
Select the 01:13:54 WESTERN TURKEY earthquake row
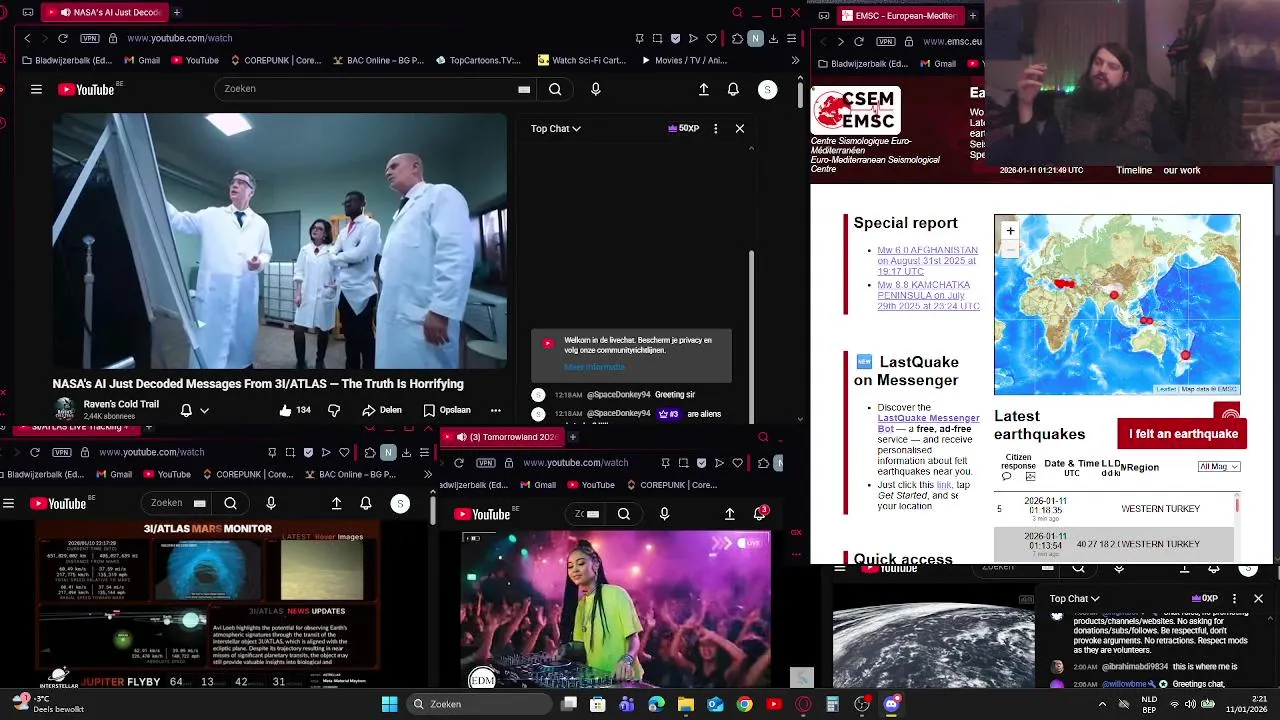pyautogui.click(x=1114, y=544)
